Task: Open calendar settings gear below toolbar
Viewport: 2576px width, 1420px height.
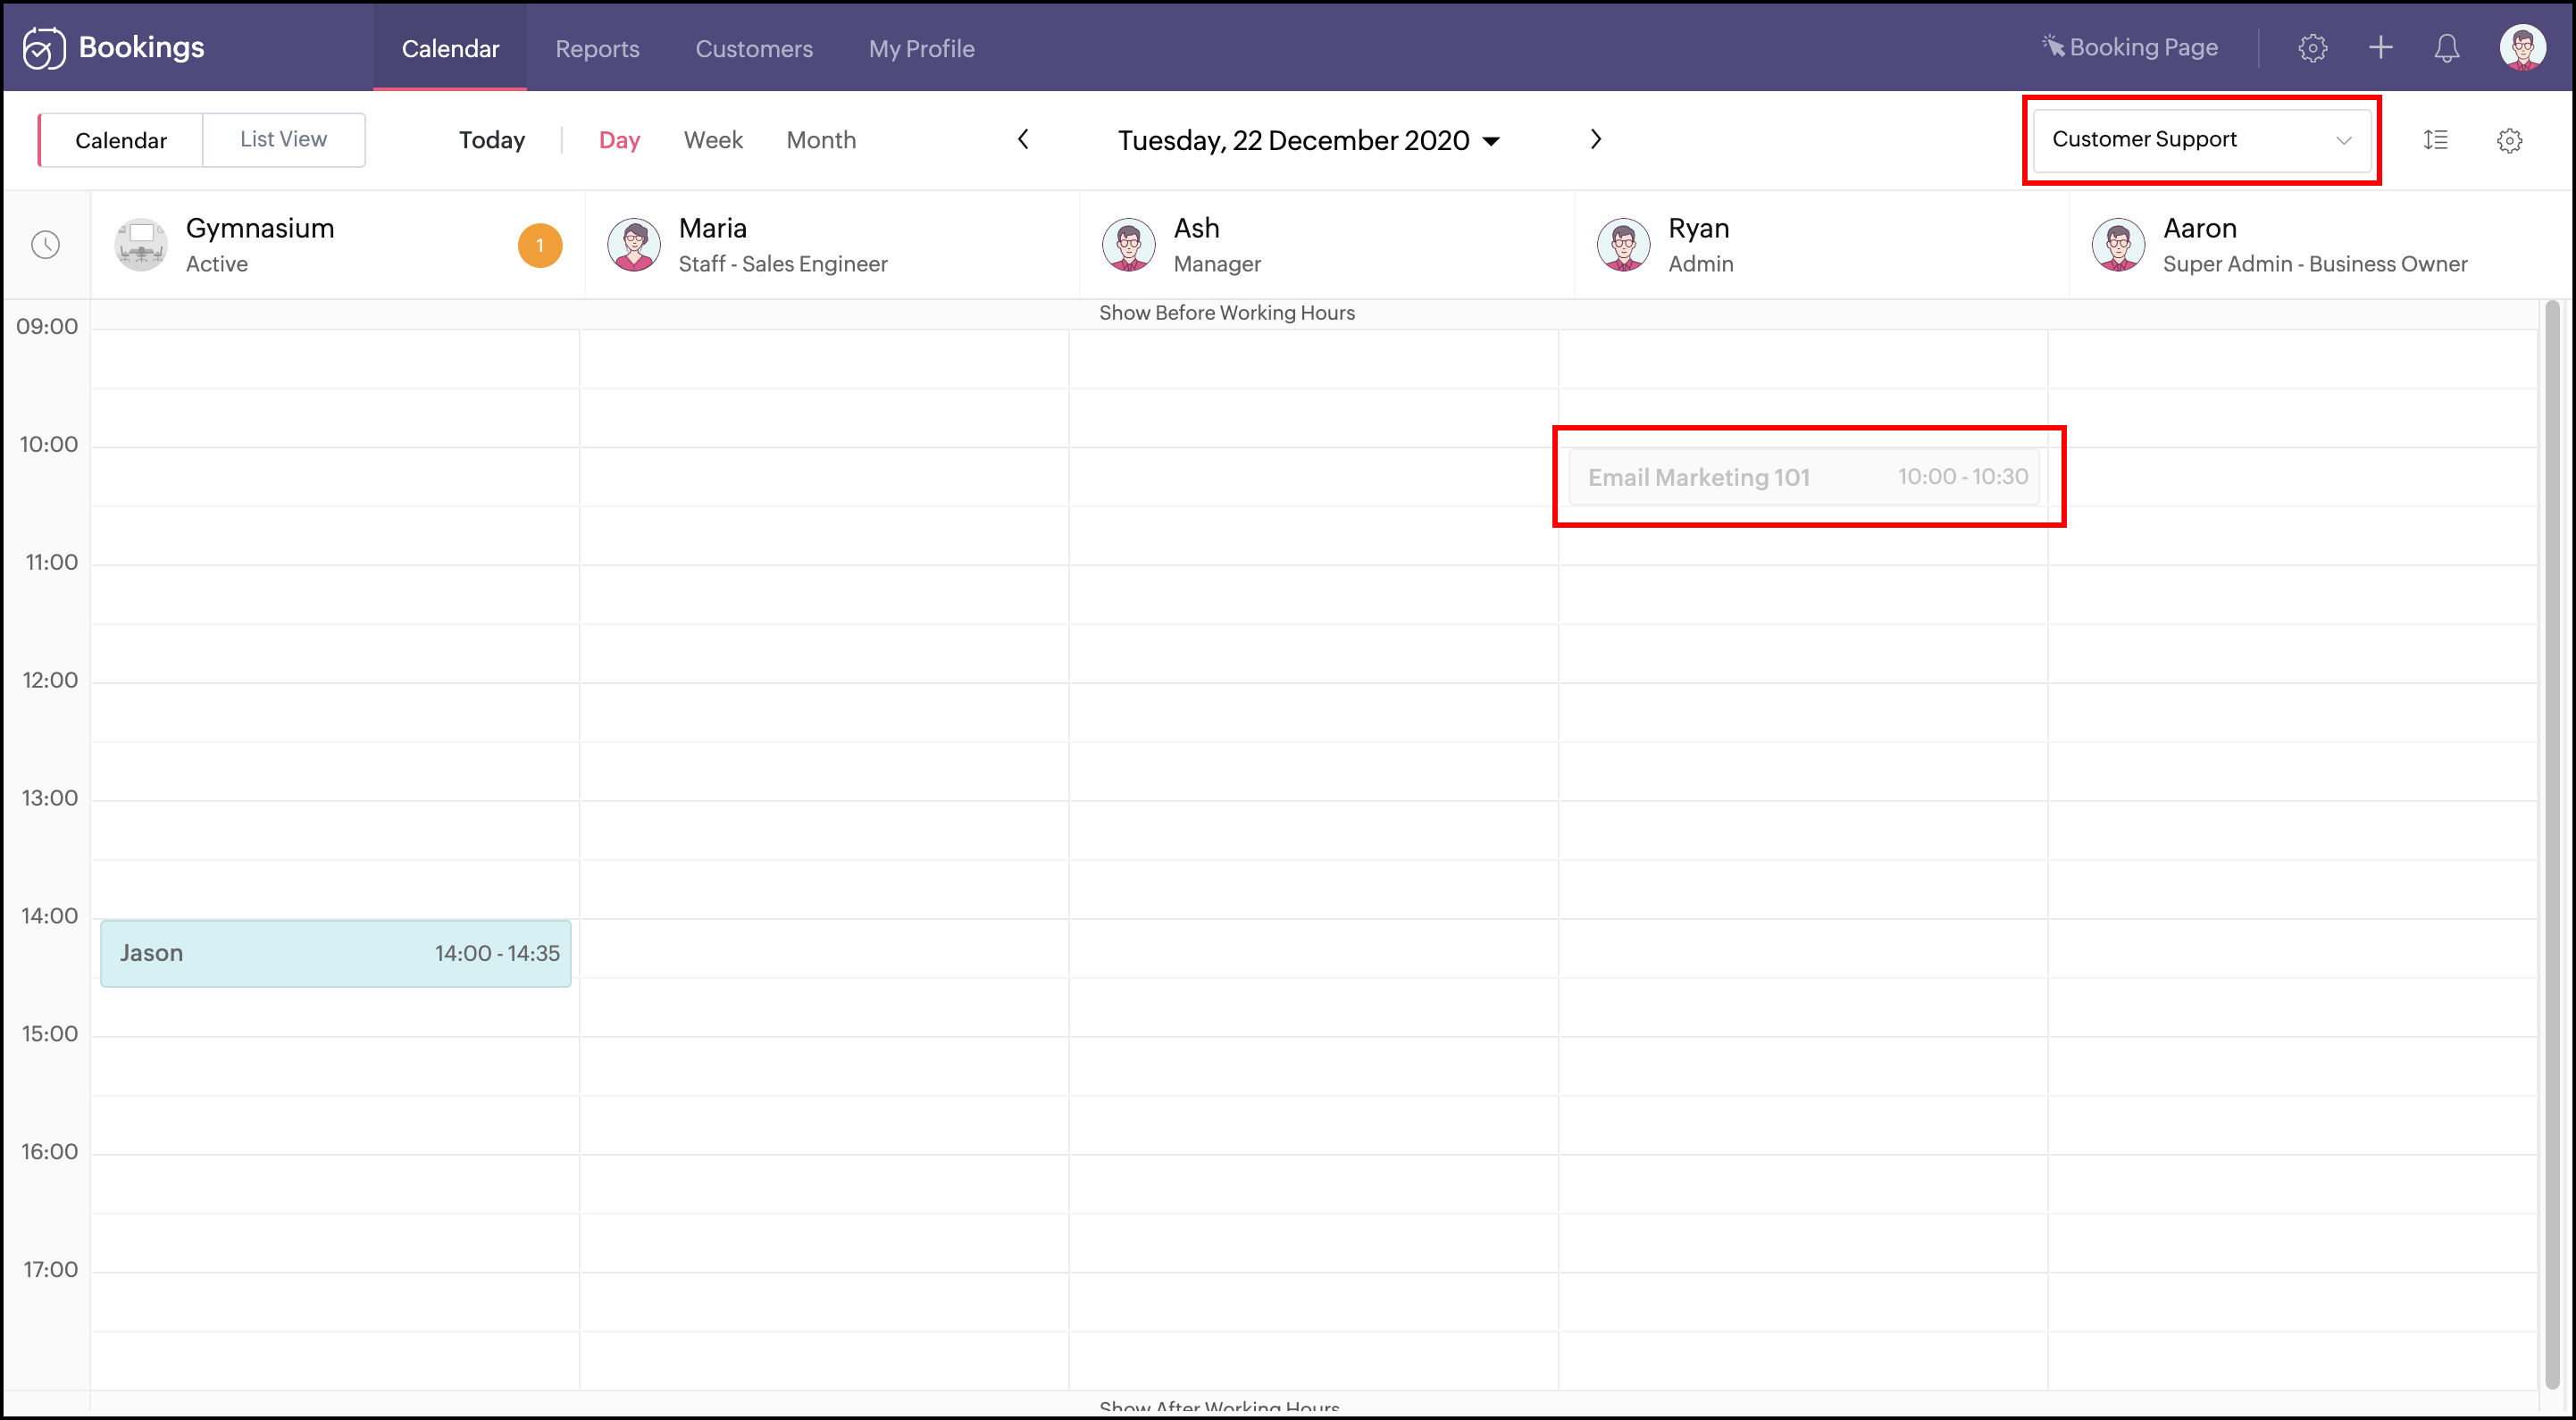Action: pos(2509,141)
